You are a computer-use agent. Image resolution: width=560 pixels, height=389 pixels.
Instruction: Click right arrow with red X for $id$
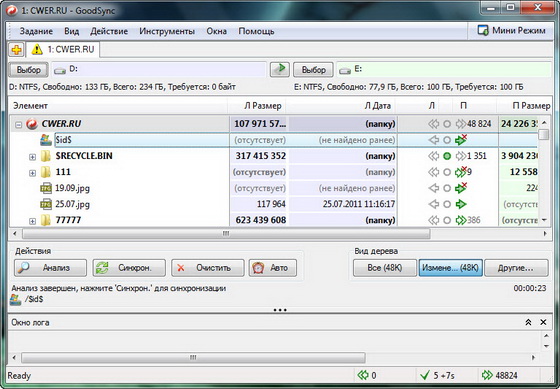pos(461,140)
